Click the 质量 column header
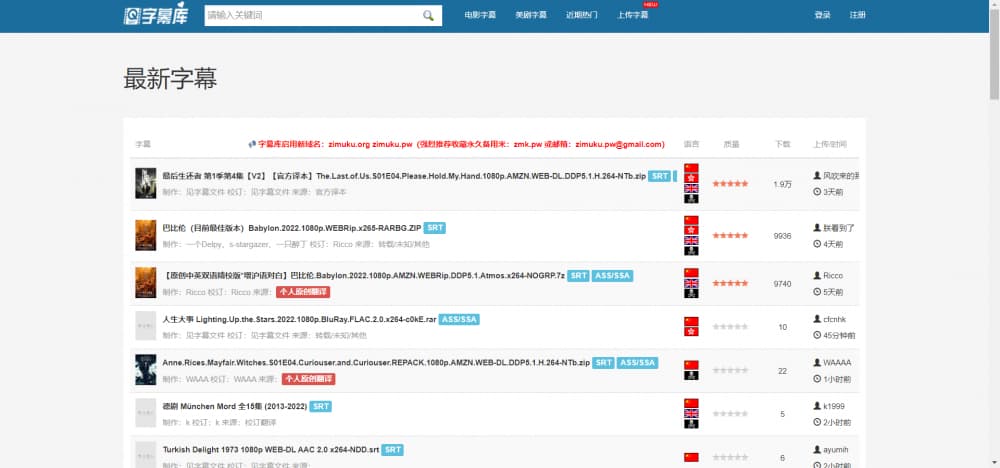This screenshot has width=1000, height=468. [x=732, y=144]
